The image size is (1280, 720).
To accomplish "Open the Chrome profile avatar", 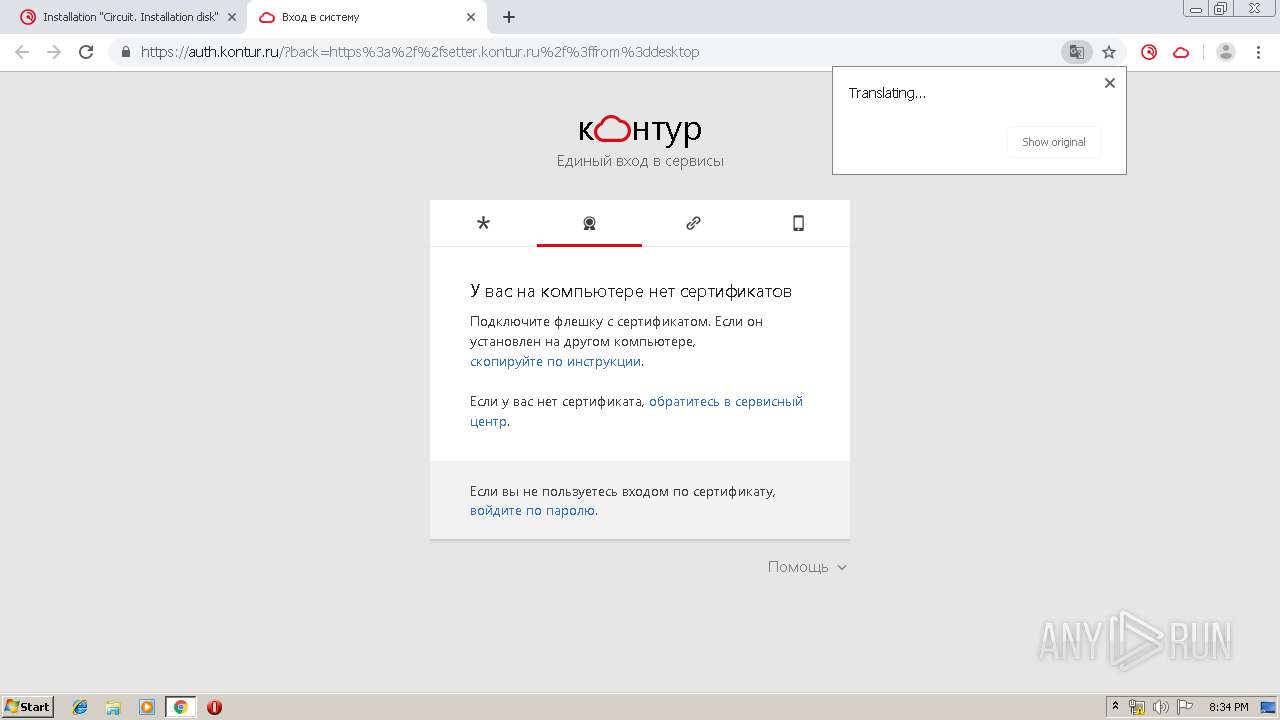I will point(1226,52).
